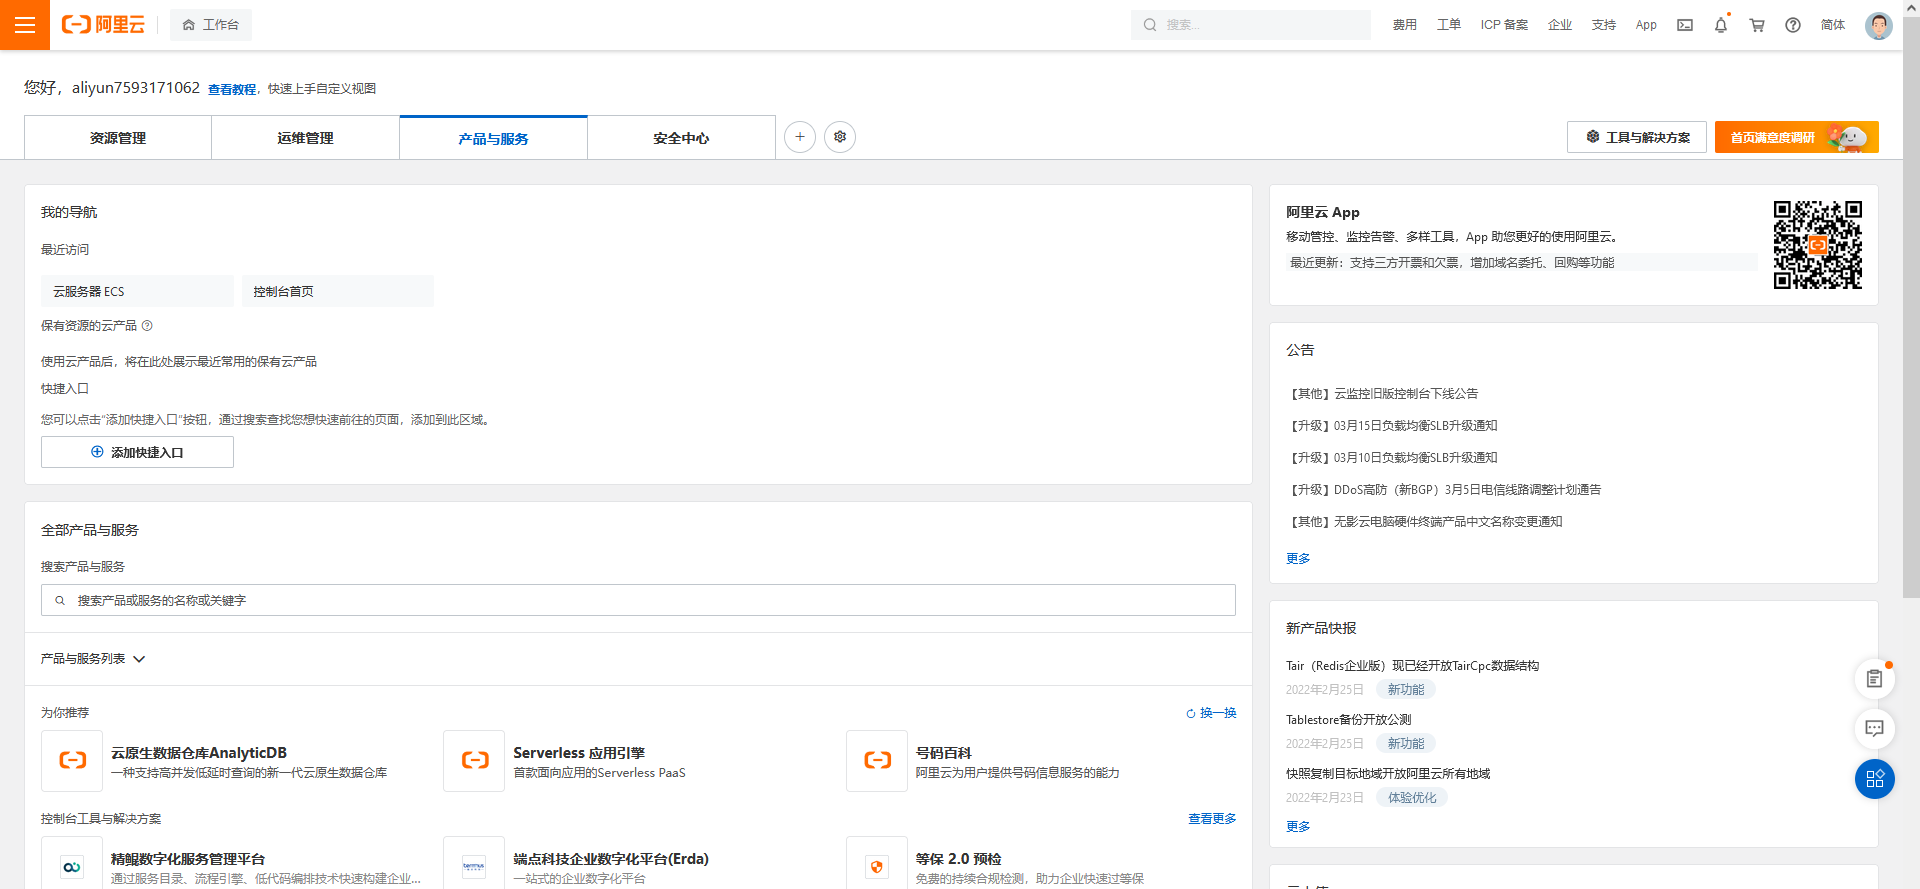Open Tablestore备份开放公测 news
1920x889 pixels.
[1349, 720]
